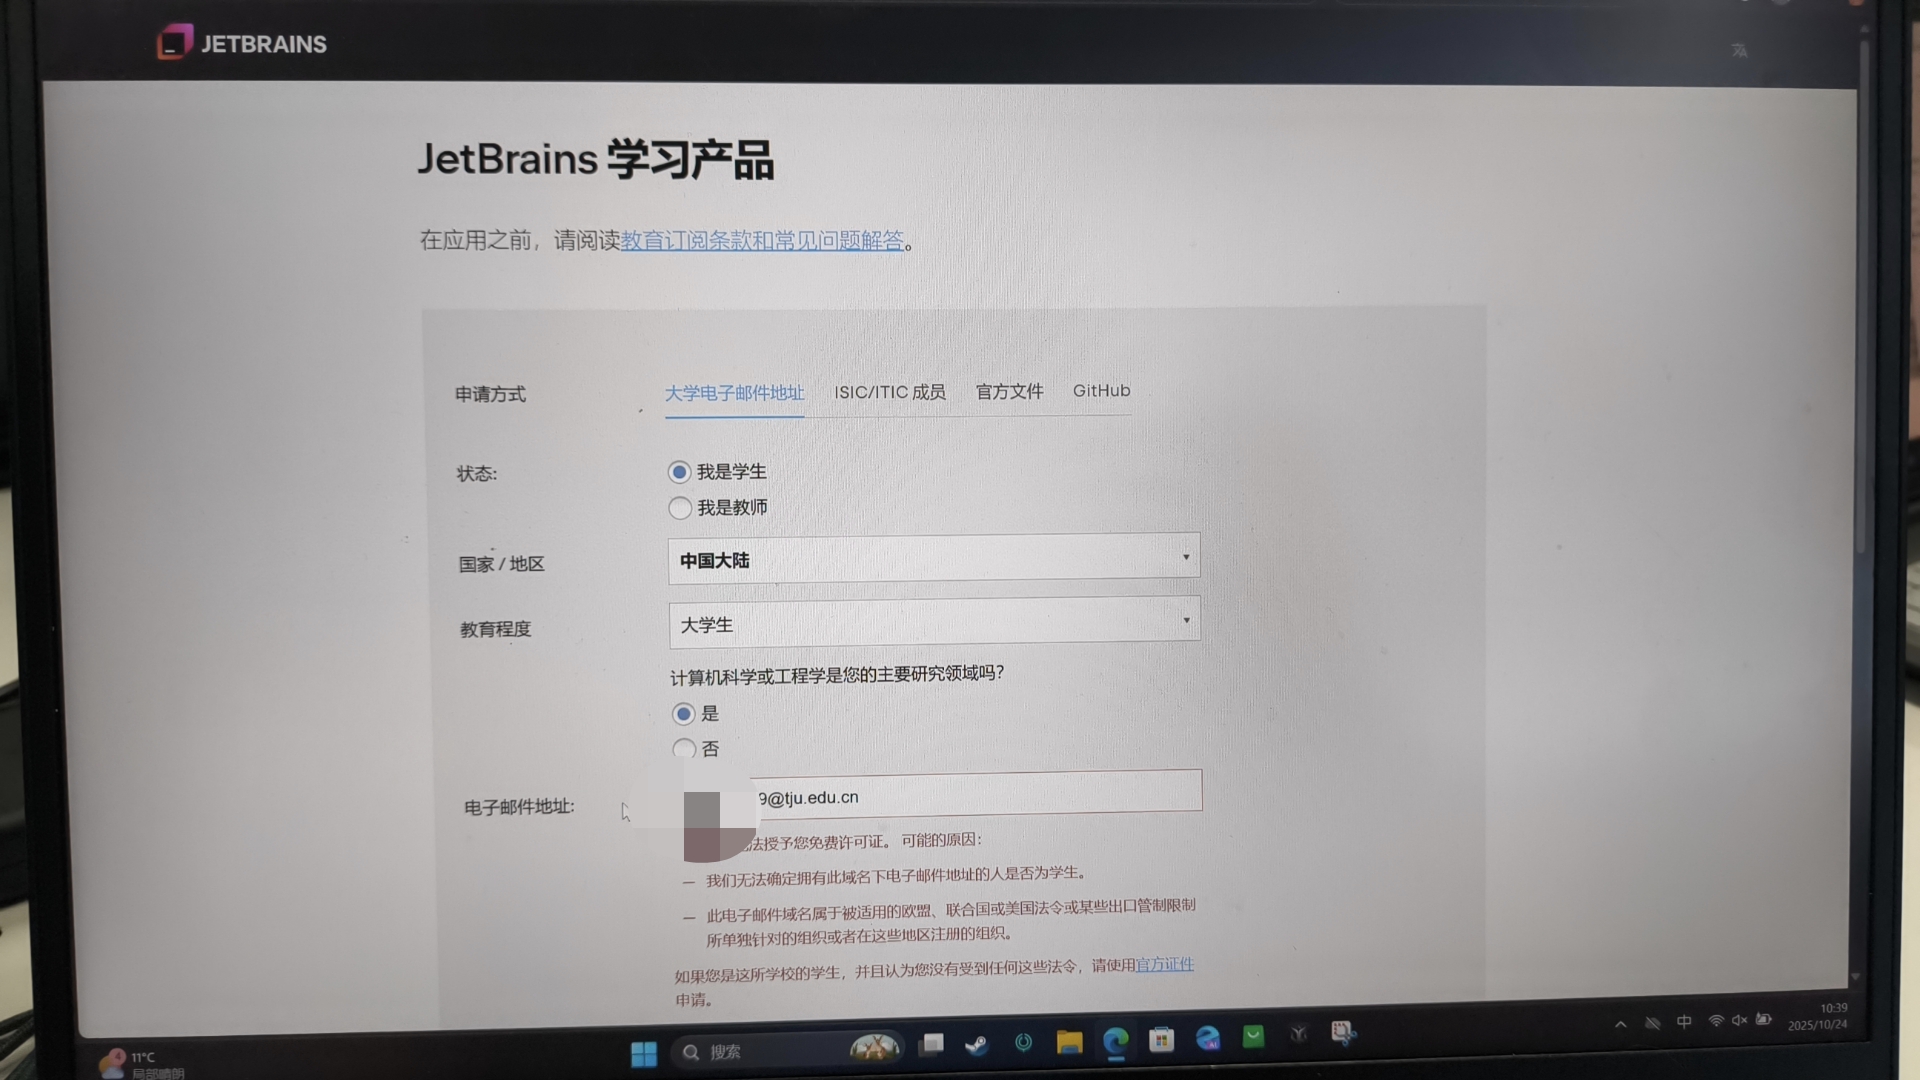The height and width of the screenshot is (1080, 1920).
Task: Click the Task View taskbar icon
Action: 932,1045
